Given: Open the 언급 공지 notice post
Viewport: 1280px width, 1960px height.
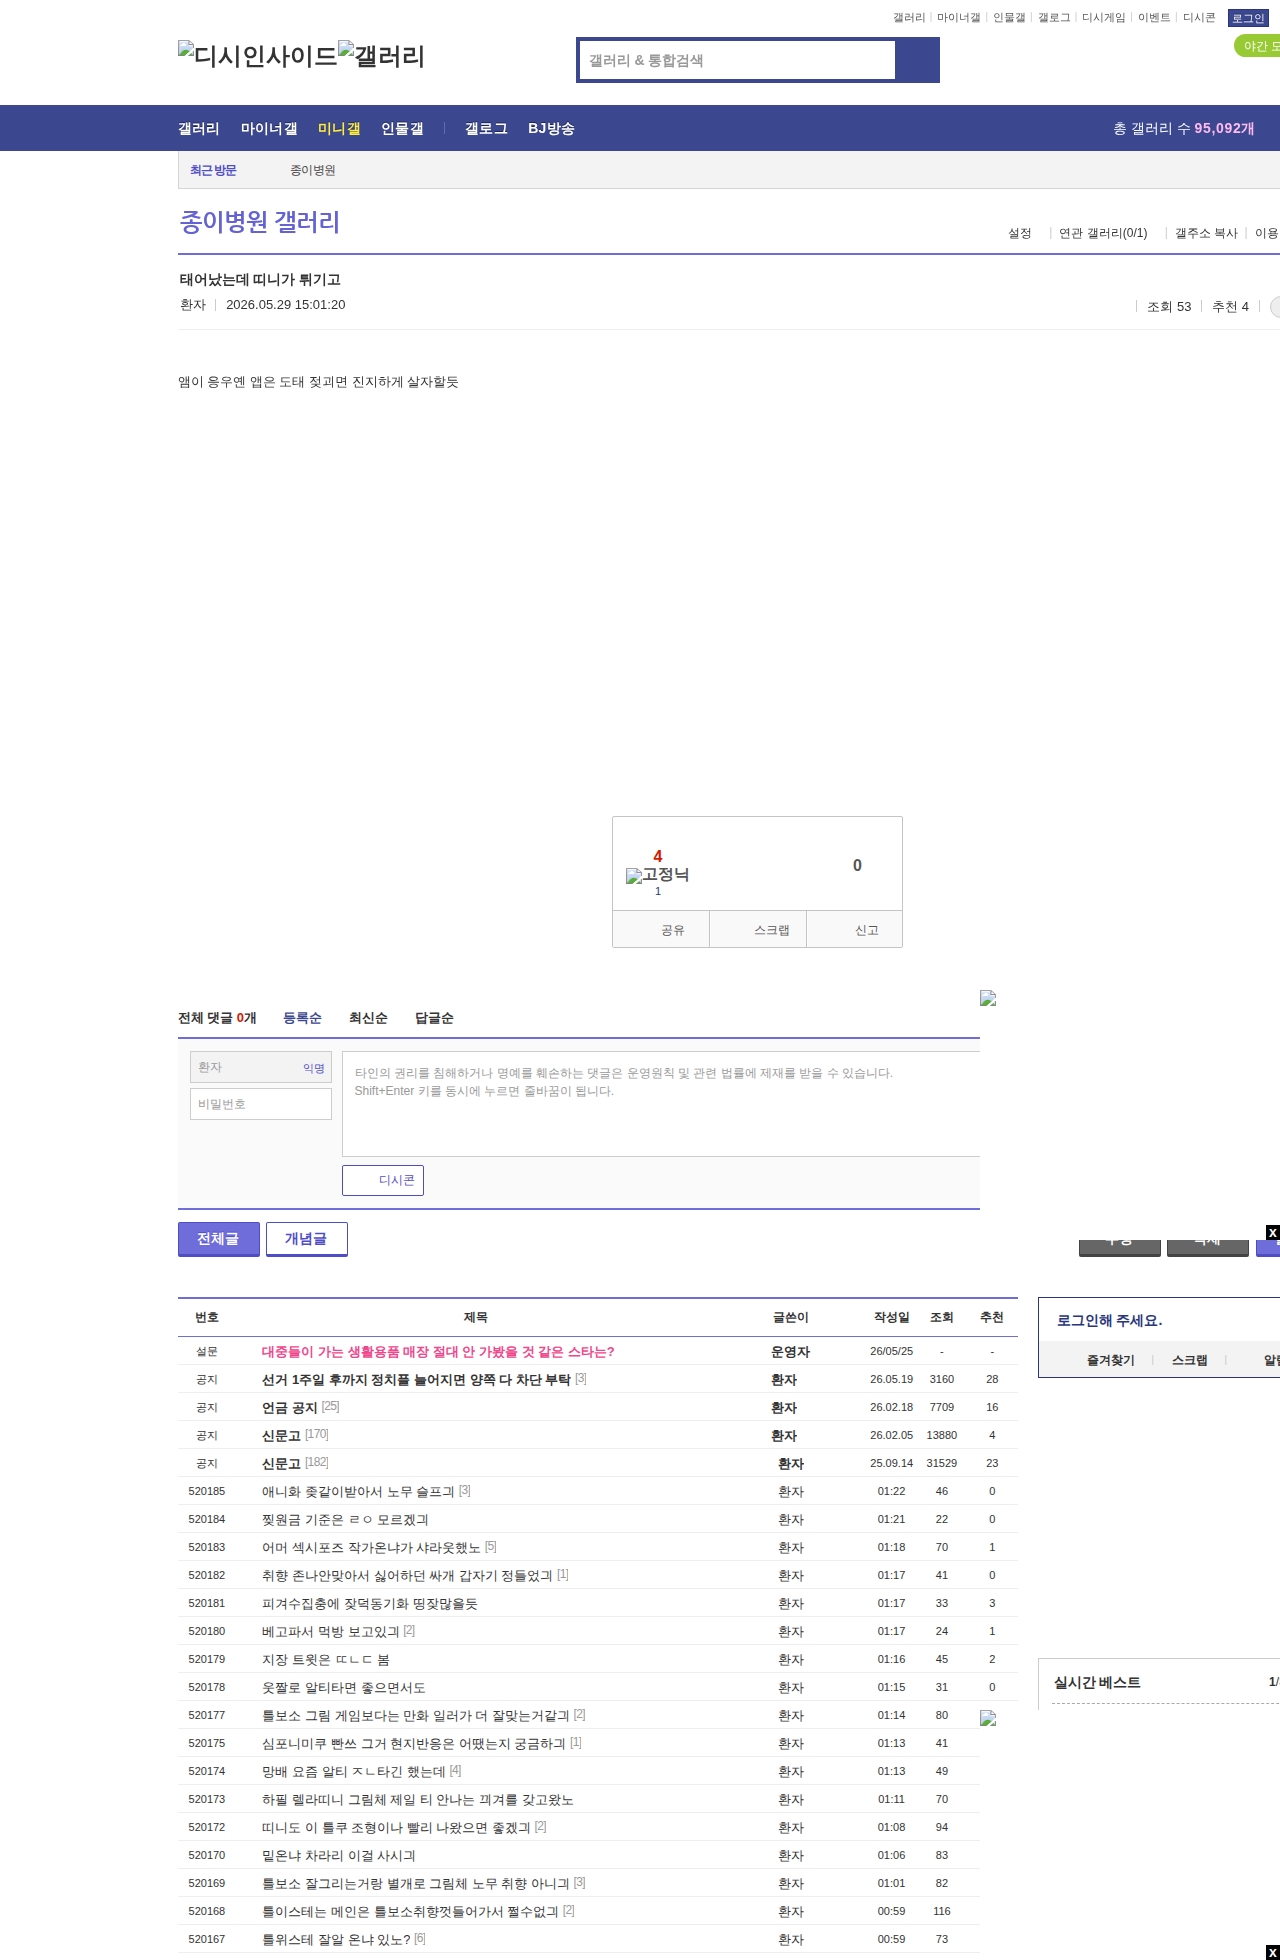Looking at the screenshot, I should (290, 1407).
